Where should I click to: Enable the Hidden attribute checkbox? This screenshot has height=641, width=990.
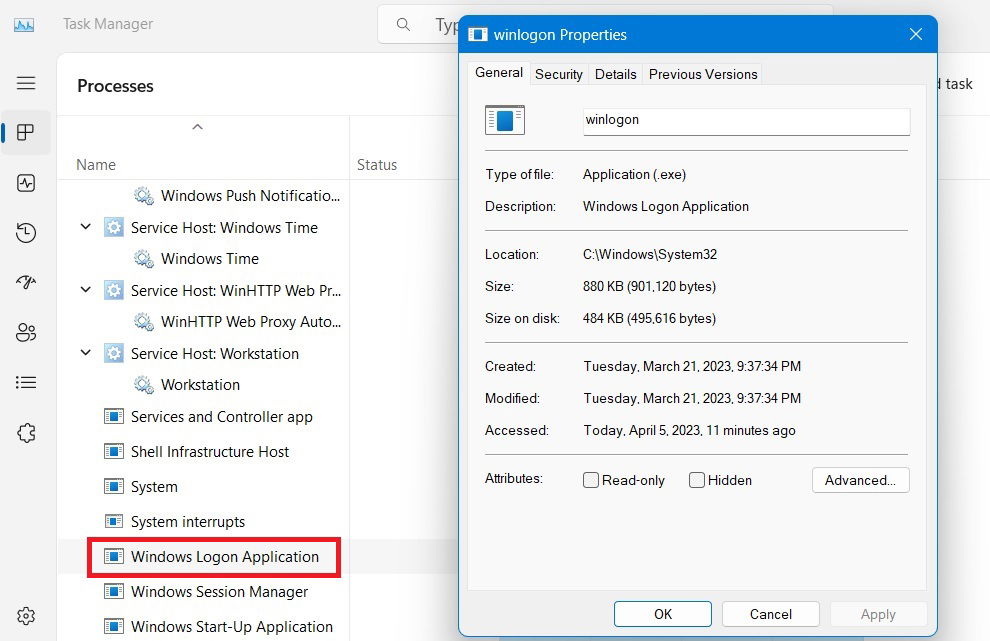[696, 480]
